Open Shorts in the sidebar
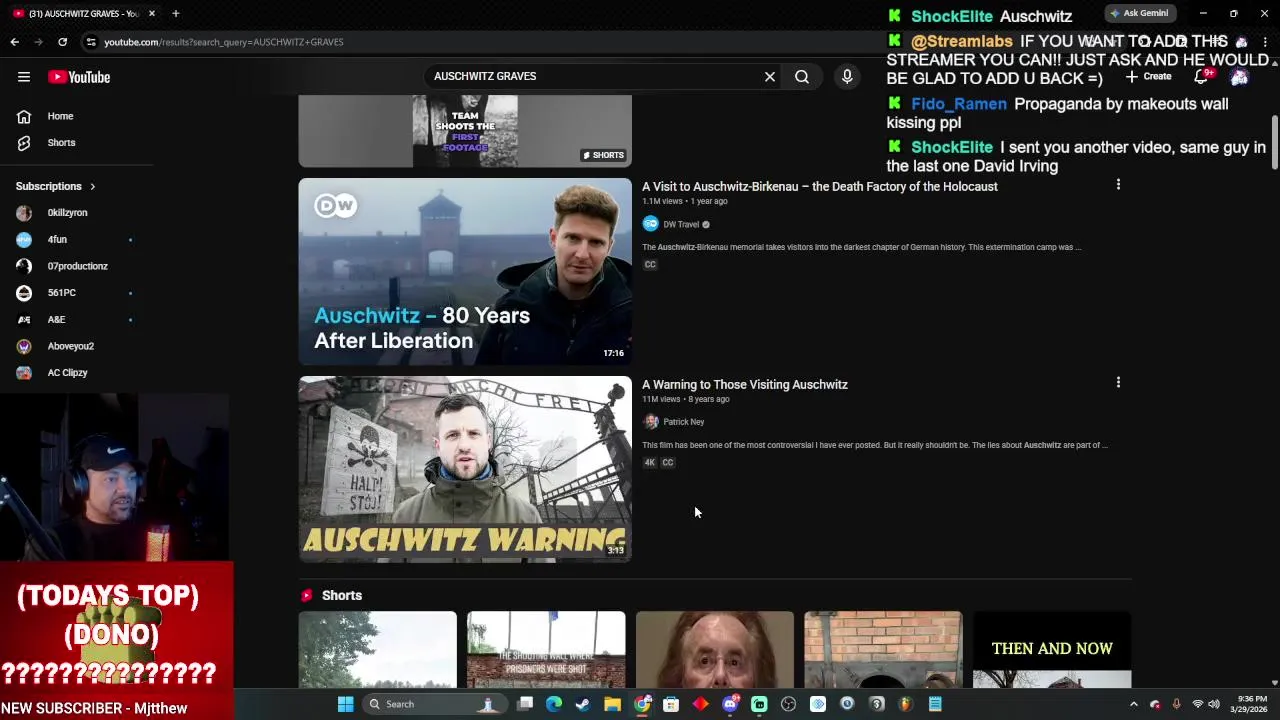This screenshot has width=1280, height=720. [x=61, y=142]
